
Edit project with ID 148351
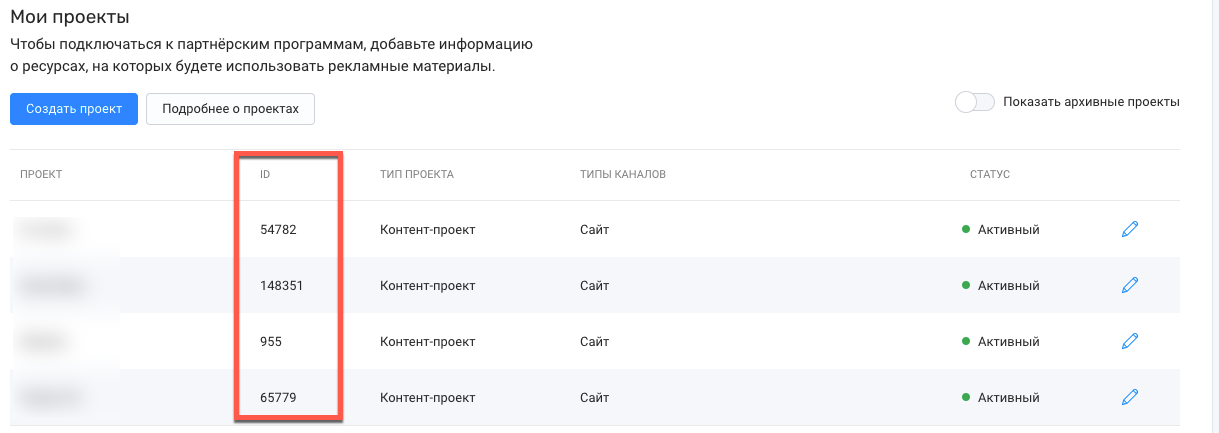click(x=1130, y=285)
